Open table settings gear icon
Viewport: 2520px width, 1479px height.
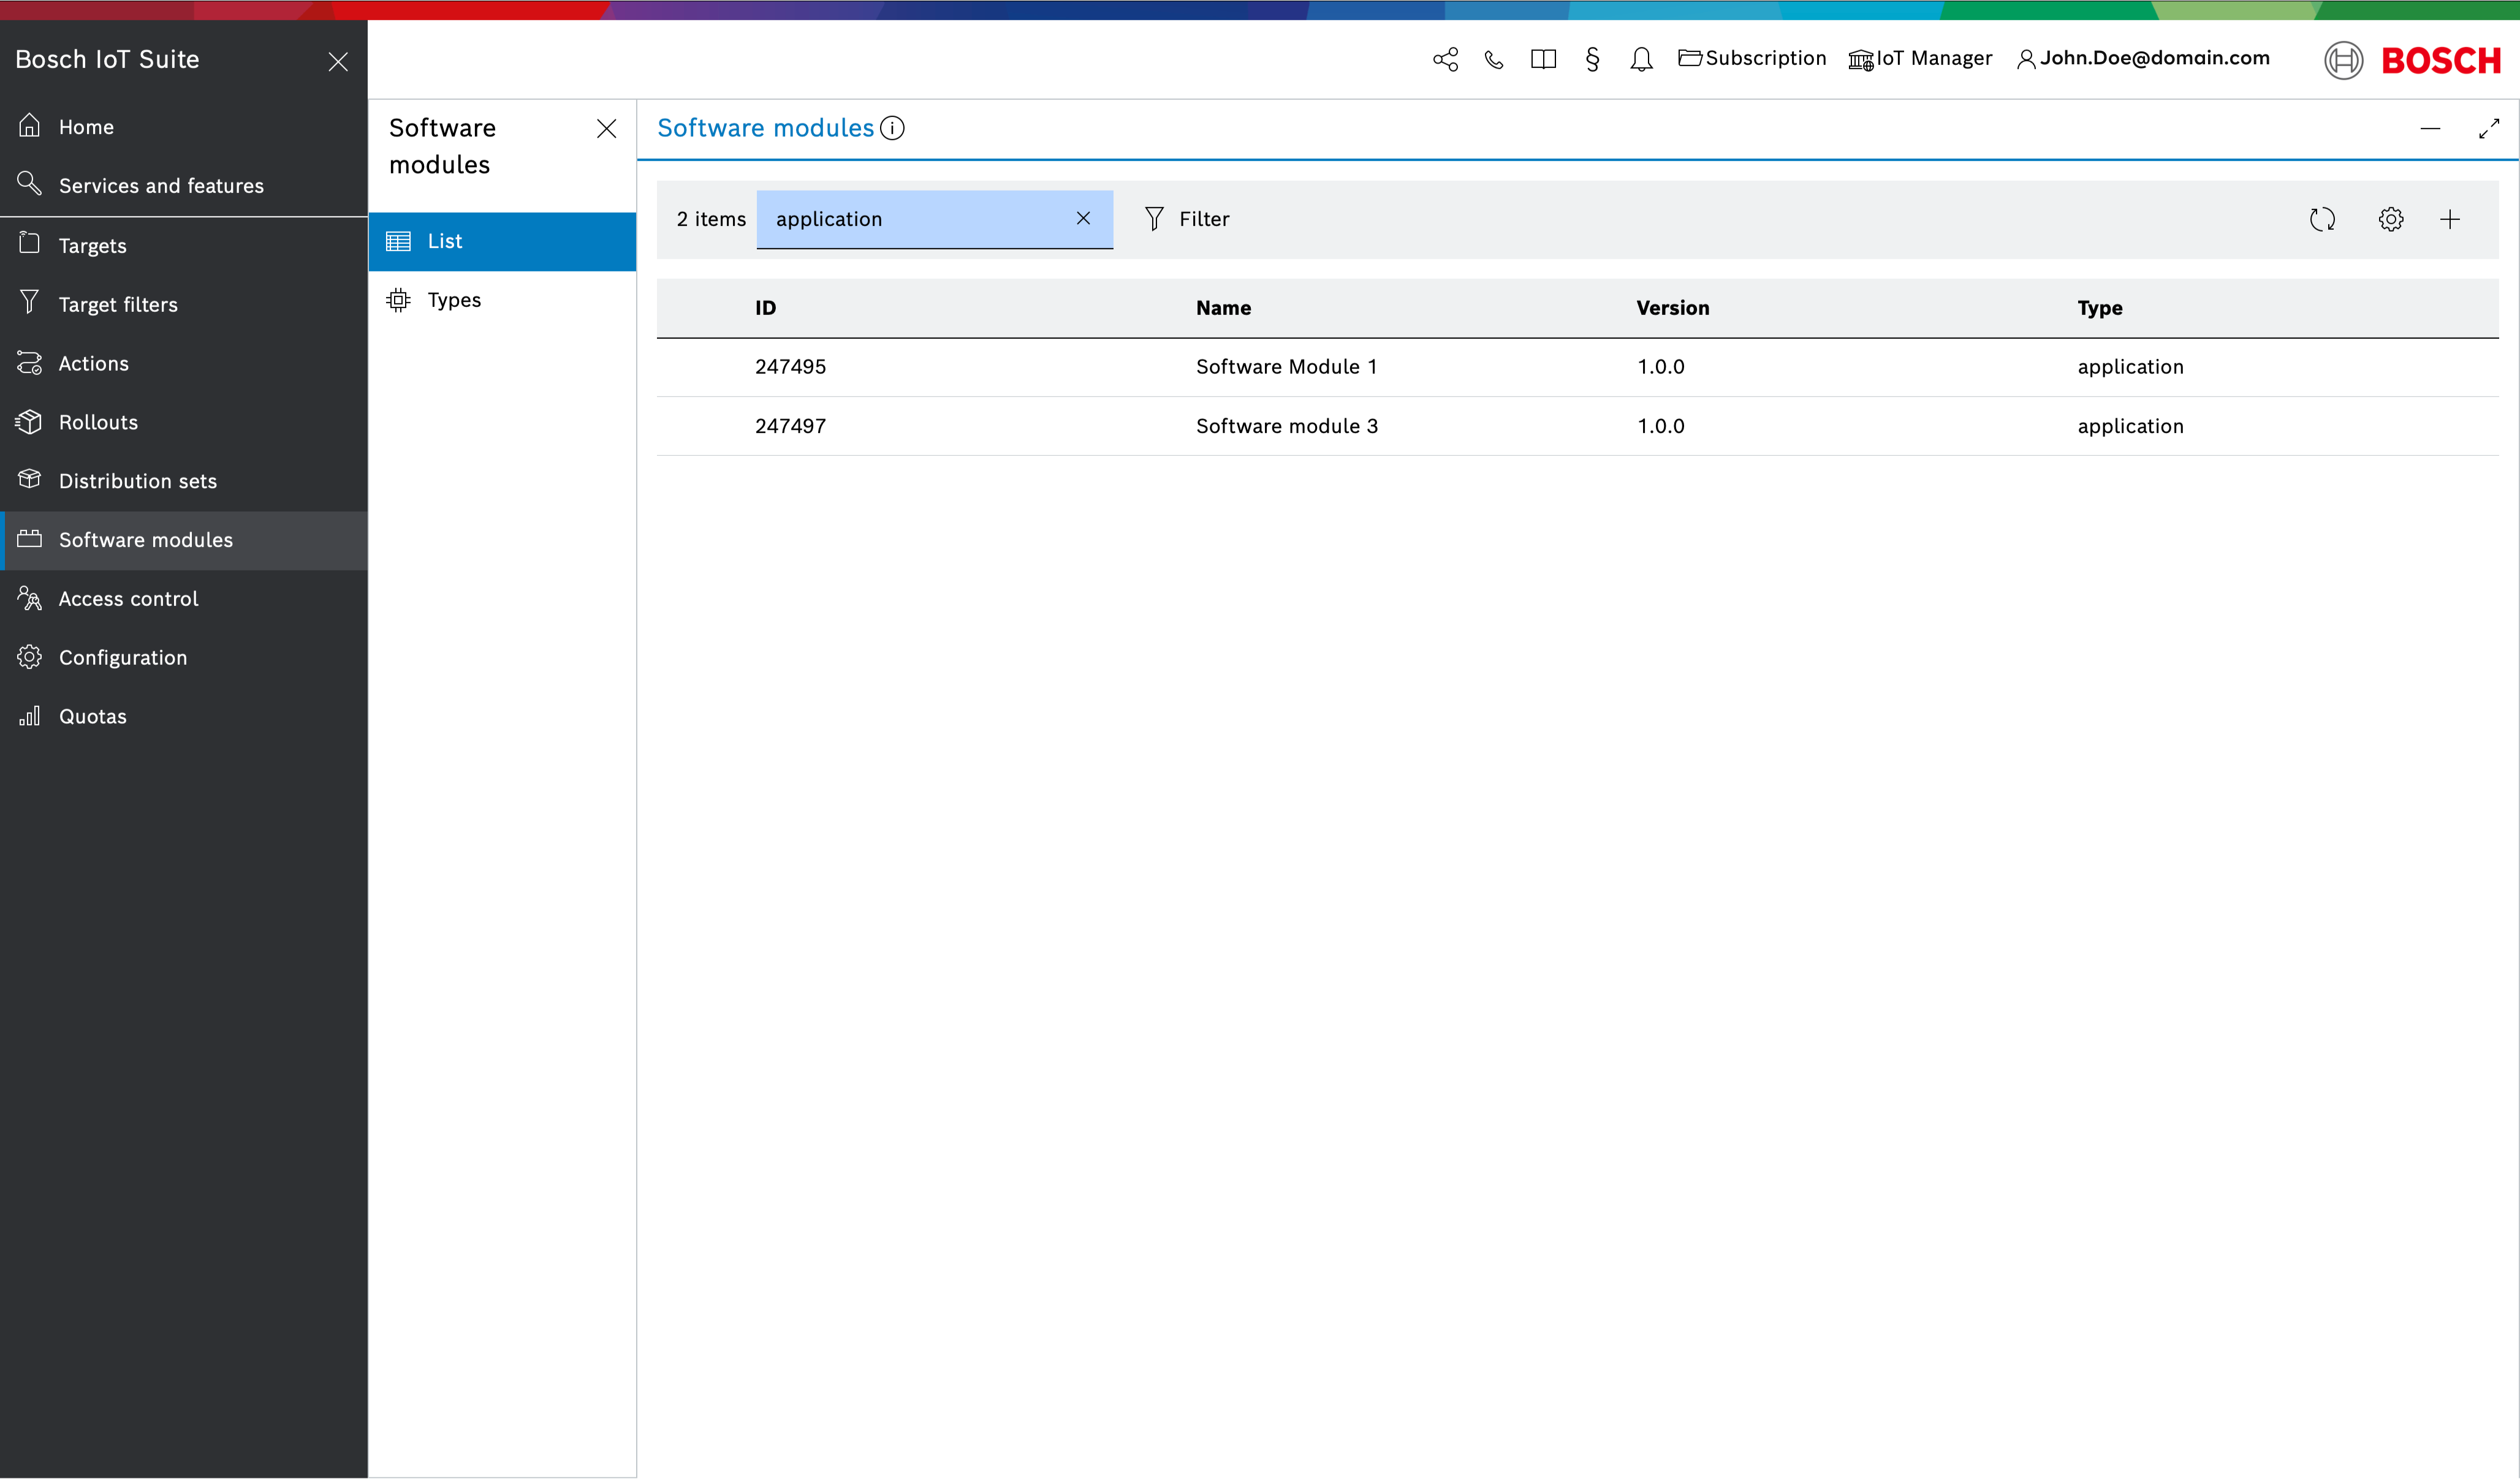coord(2390,219)
